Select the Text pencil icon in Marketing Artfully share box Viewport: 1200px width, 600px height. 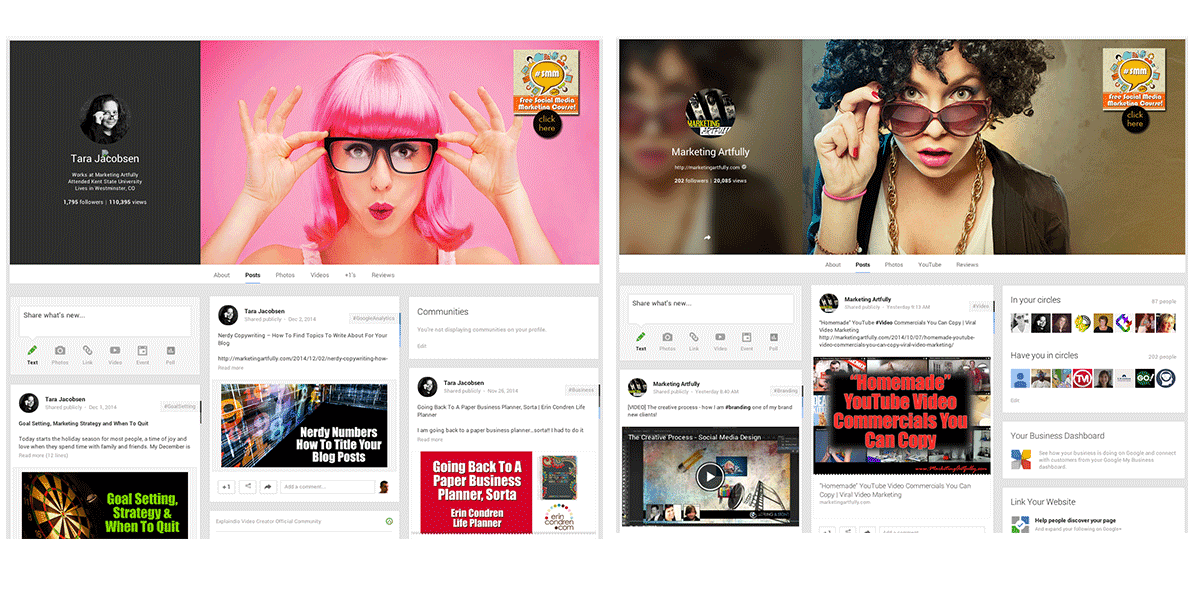641,337
